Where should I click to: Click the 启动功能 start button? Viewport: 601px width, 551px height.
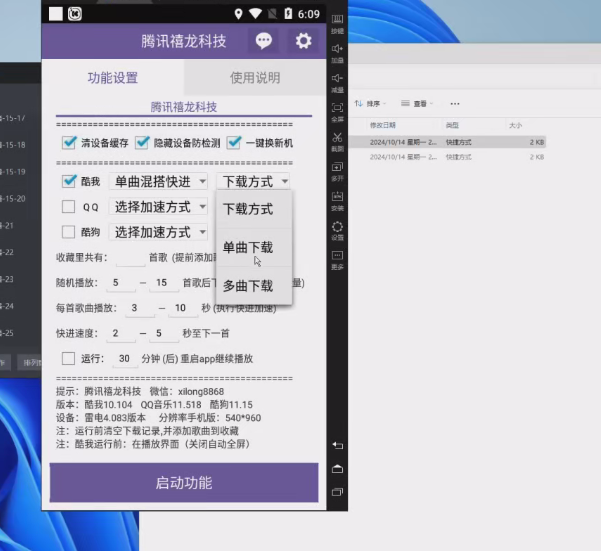[184, 483]
